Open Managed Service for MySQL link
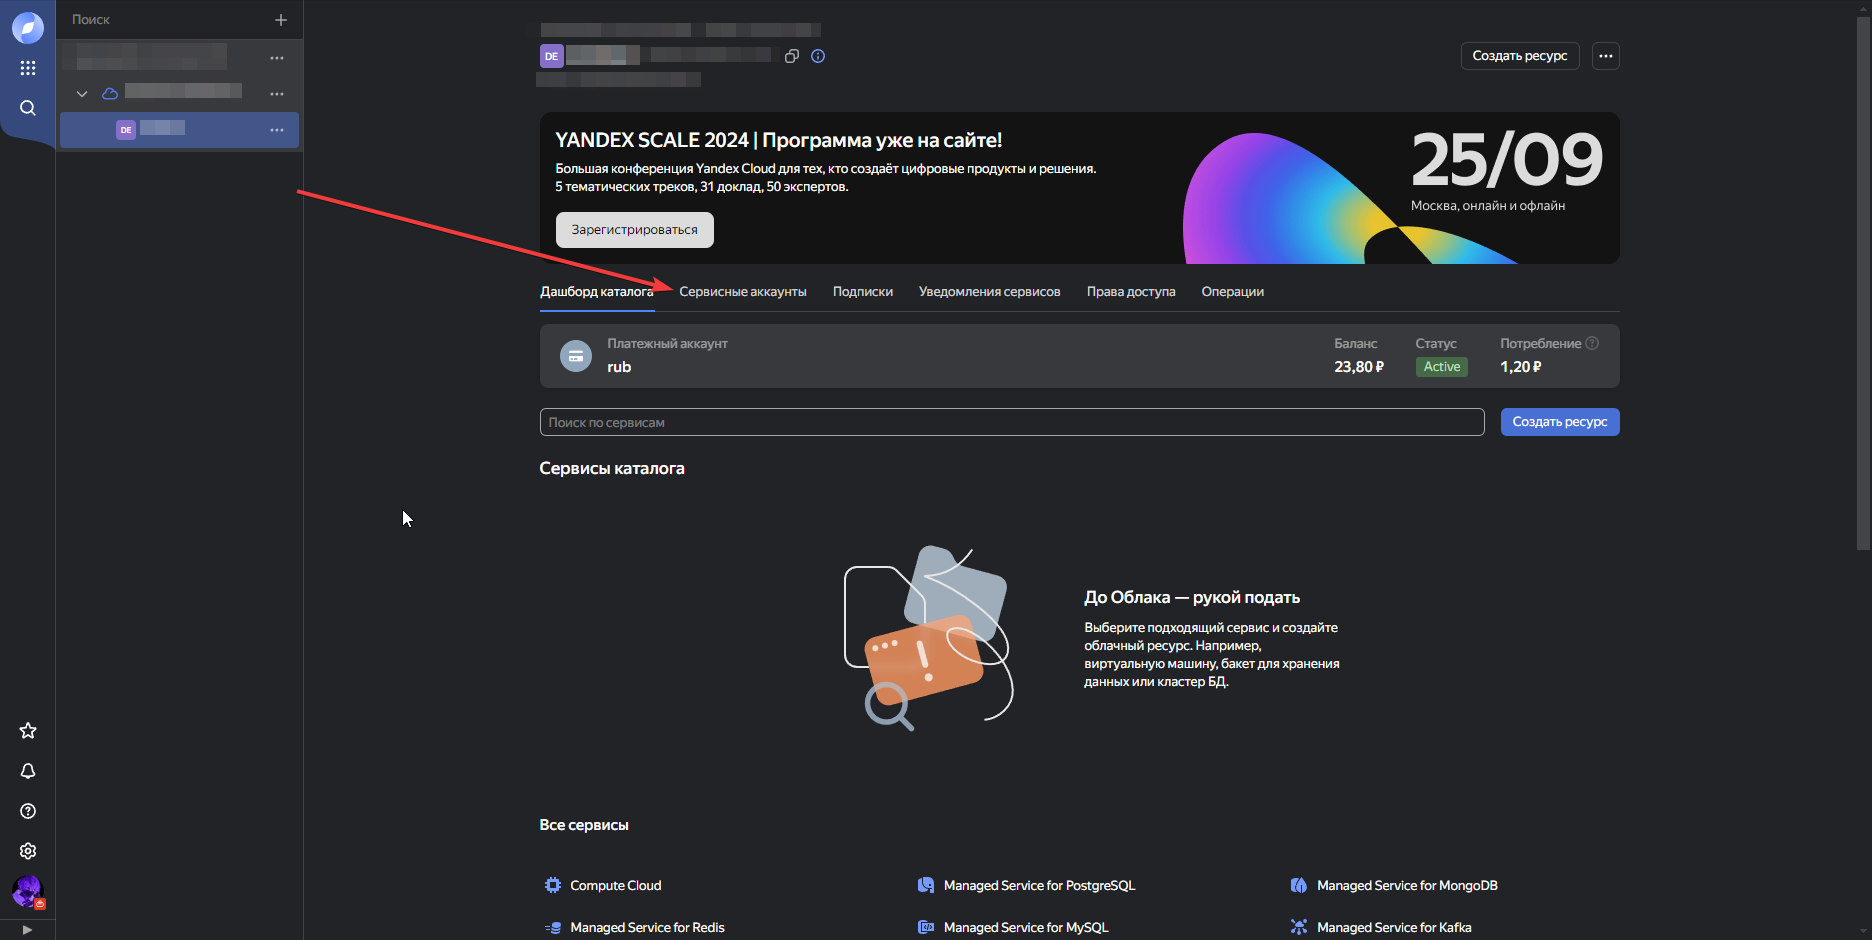This screenshot has height=940, width=1872. click(x=1026, y=927)
